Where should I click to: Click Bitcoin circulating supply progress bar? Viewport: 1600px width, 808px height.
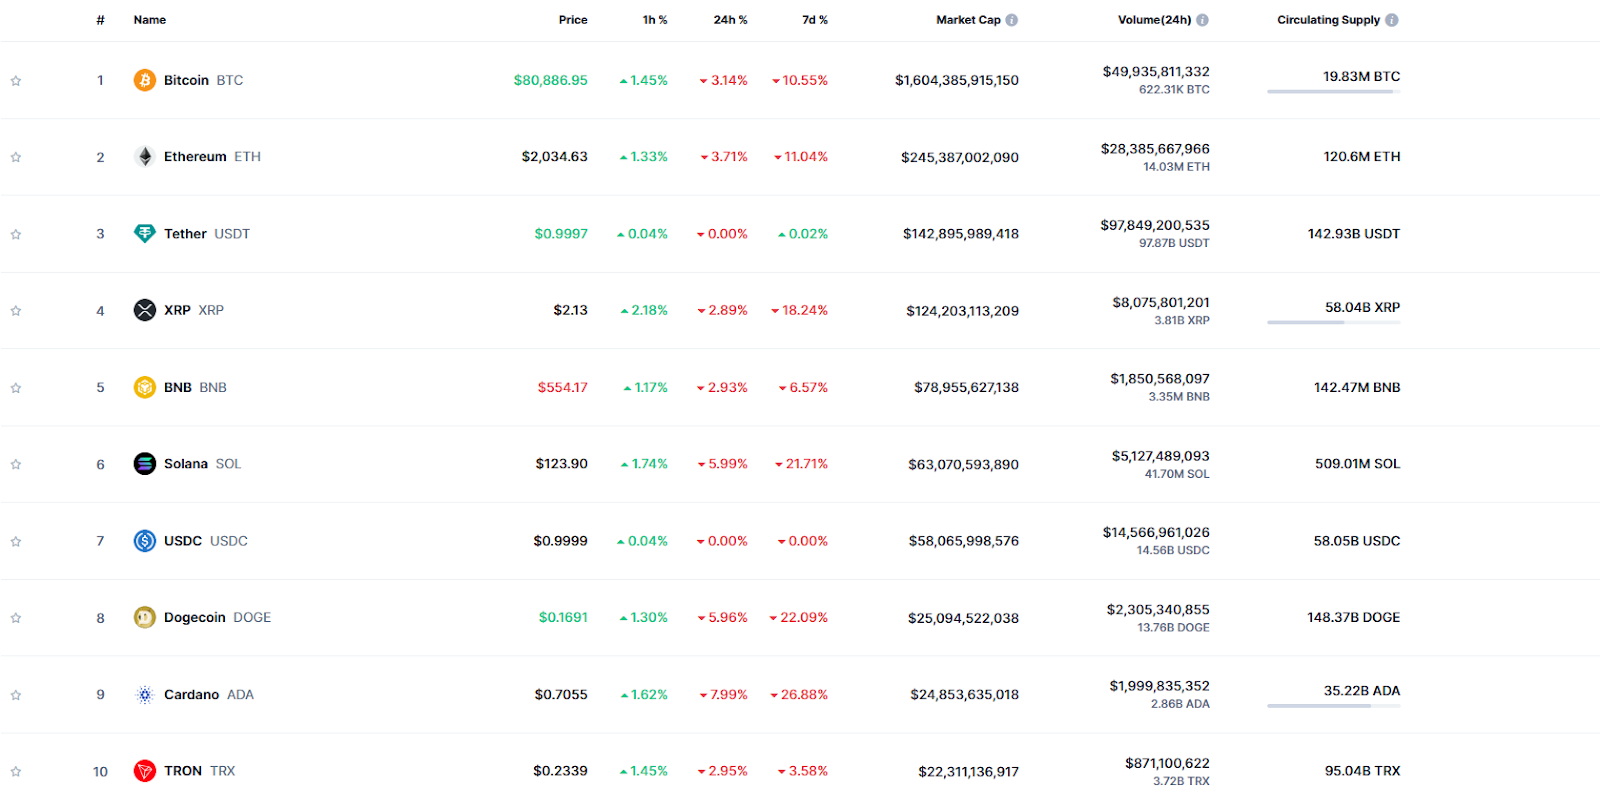tap(1333, 92)
